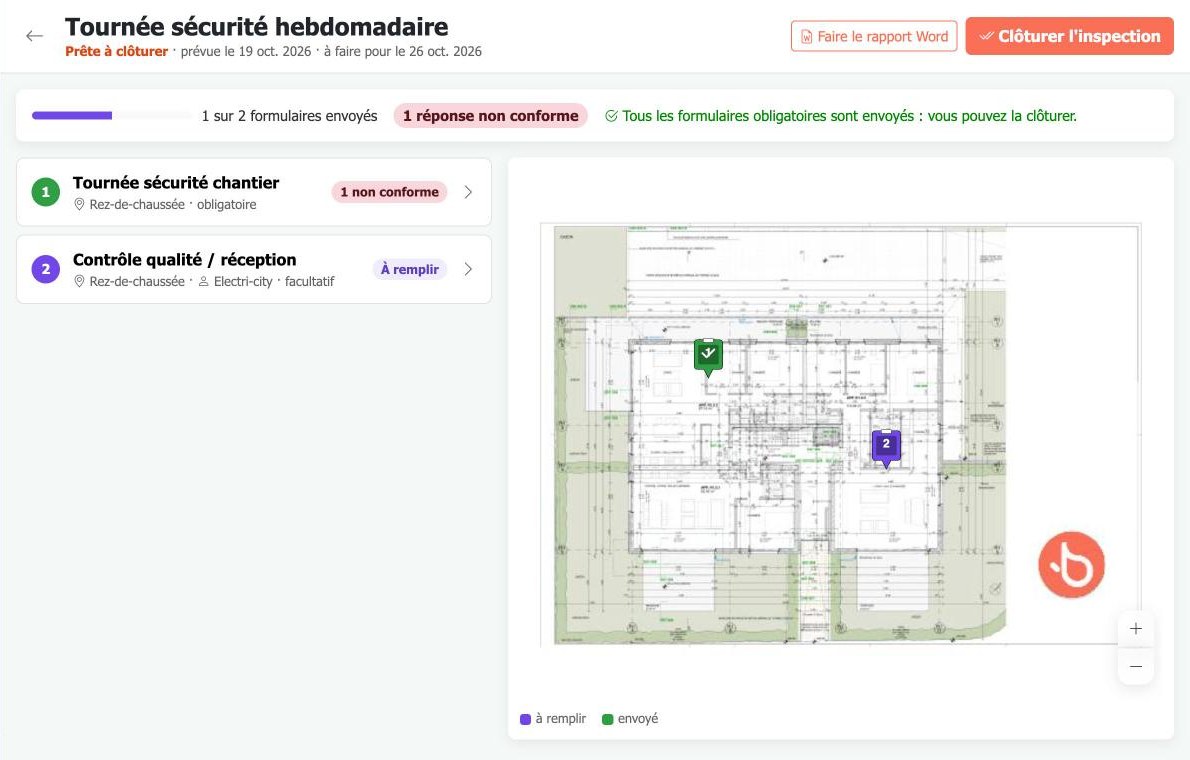Zoom out of the floor plan
Image resolution: width=1190 pixels, height=760 pixels.
point(1135,667)
